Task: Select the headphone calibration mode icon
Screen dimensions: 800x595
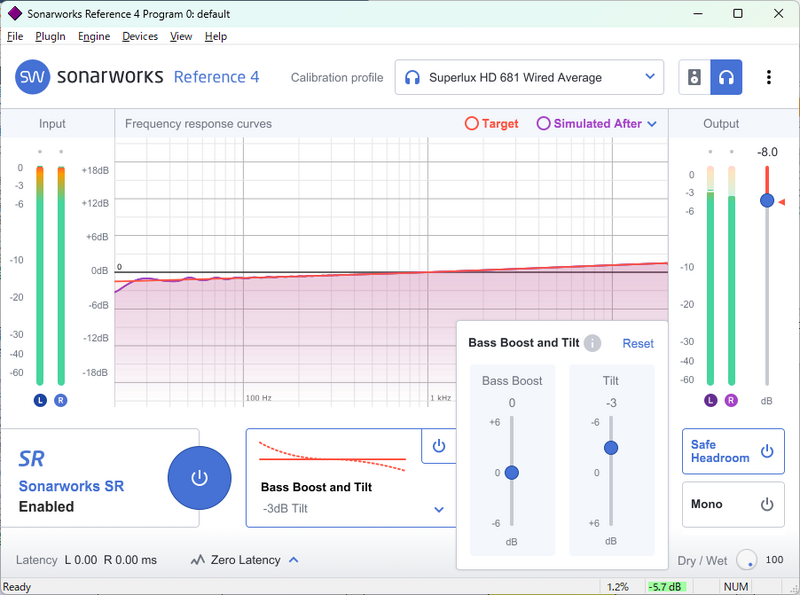Action: (726, 77)
